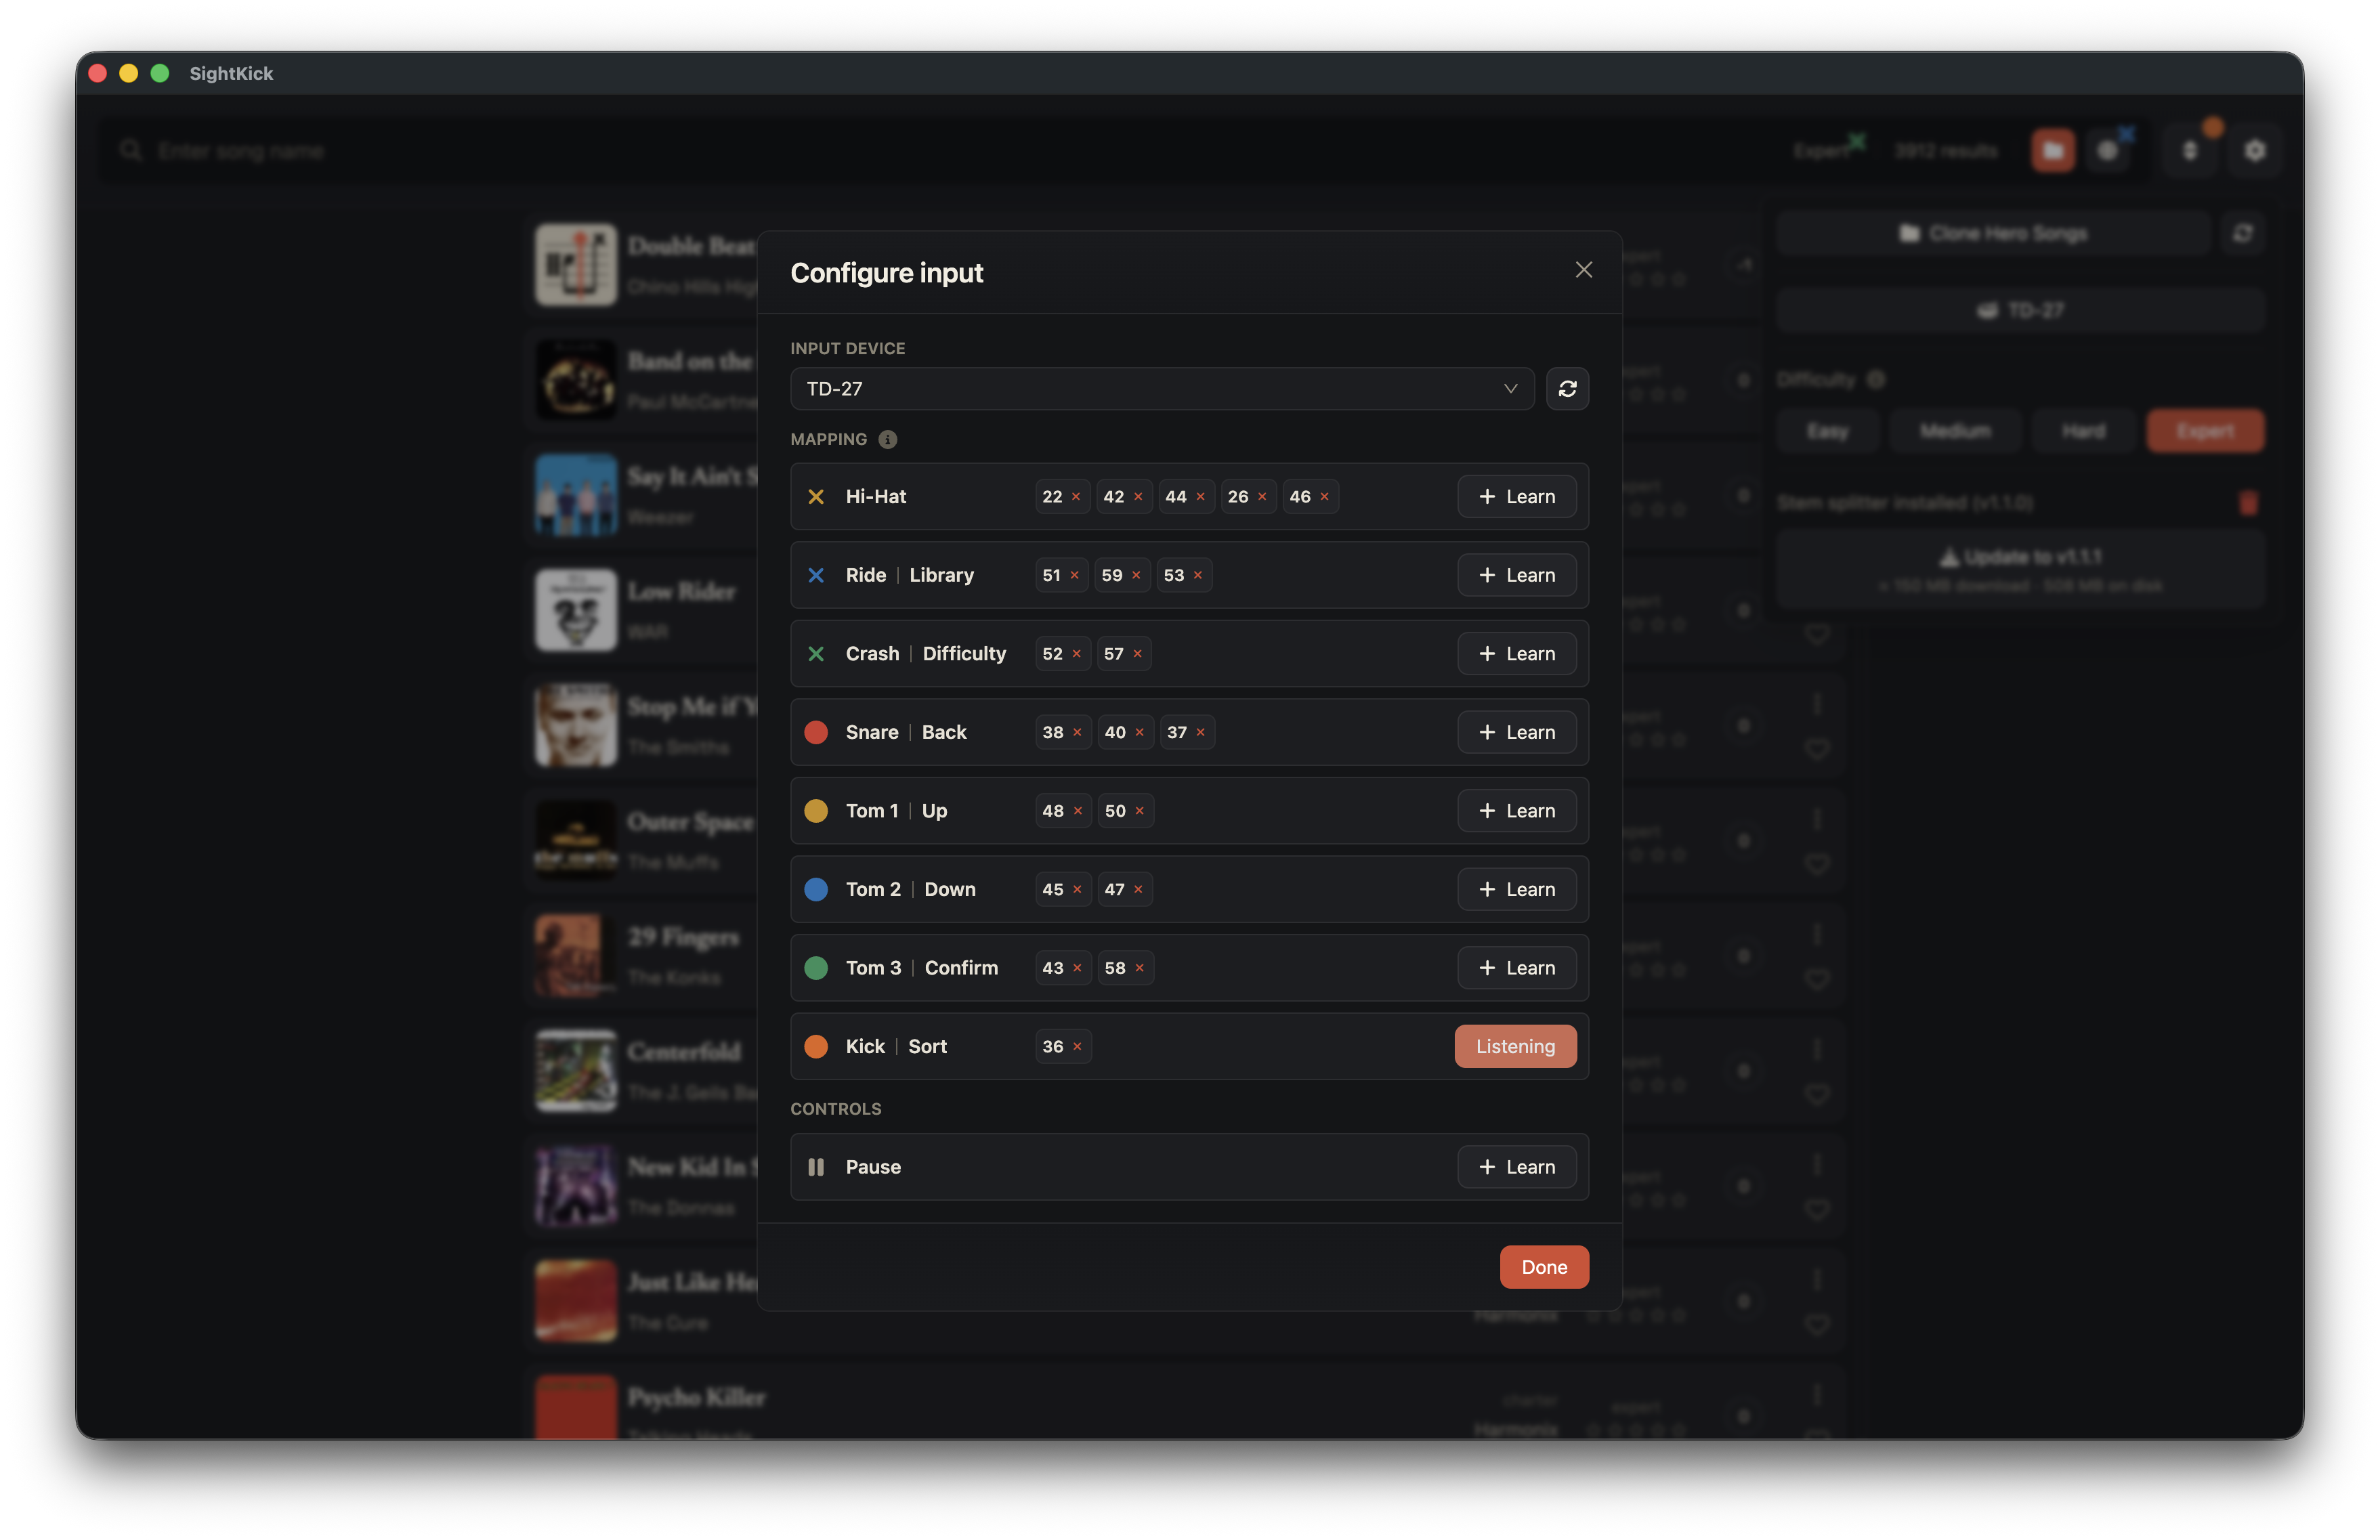
Task: Click the Tom 3 green color dot
Action: pyautogui.click(x=816, y=968)
